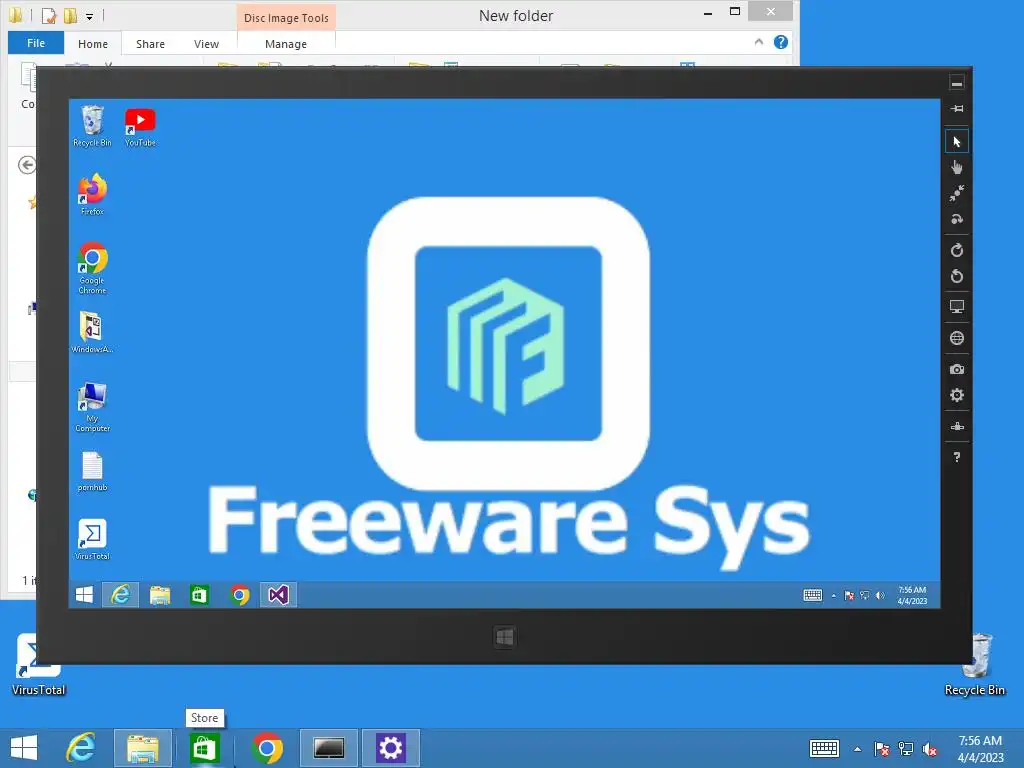This screenshot has width=1024, height=768.
Task: Open Visual Studio in simulator taskbar
Action: [278, 595]
